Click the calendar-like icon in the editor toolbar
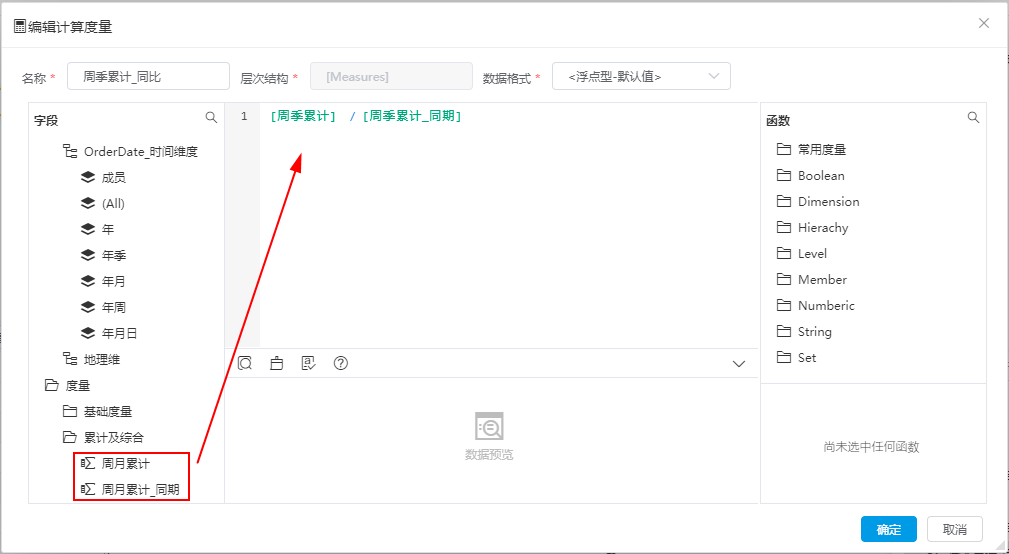1009x554 pixels. click(277, 363)
